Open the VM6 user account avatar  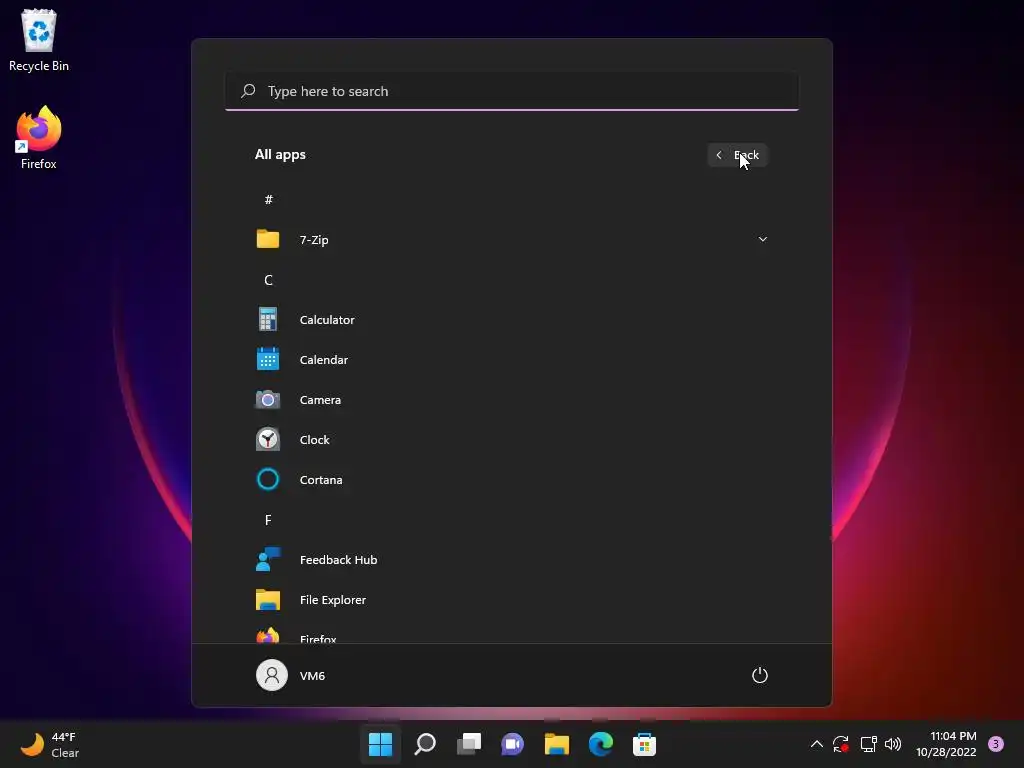[272, 675]
